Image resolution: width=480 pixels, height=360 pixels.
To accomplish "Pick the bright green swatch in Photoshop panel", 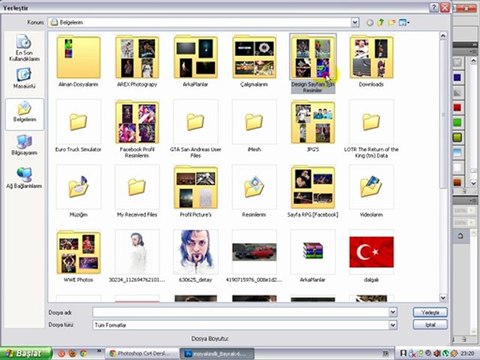I will (x=457, y=123).
